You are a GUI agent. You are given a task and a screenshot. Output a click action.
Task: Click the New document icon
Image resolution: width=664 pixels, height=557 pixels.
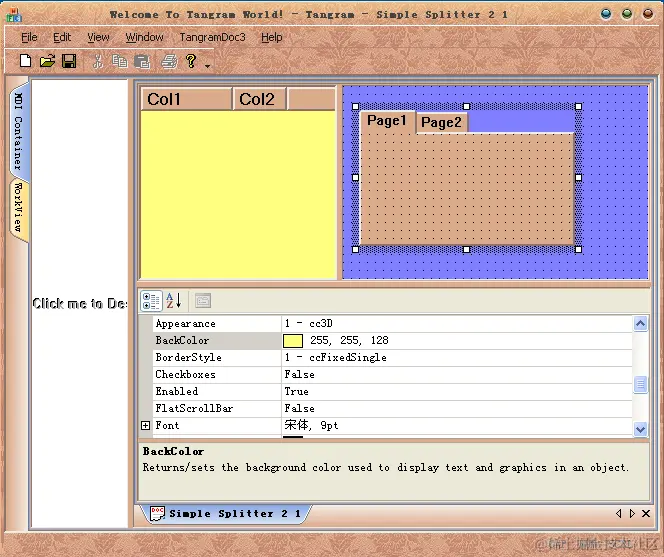coord(25,61)
